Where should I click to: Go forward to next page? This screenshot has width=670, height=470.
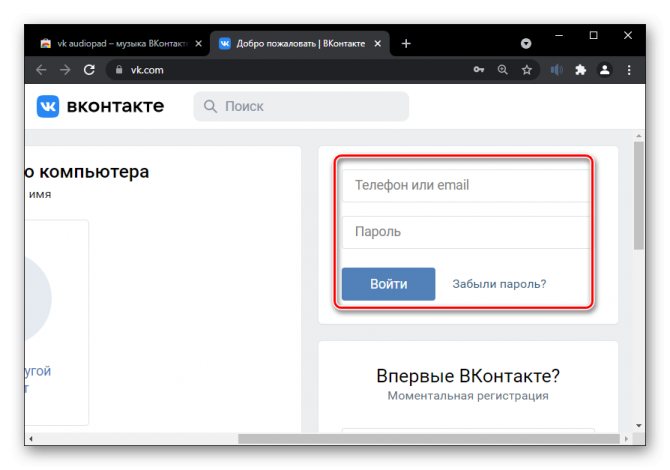click(x=65, y=70)
